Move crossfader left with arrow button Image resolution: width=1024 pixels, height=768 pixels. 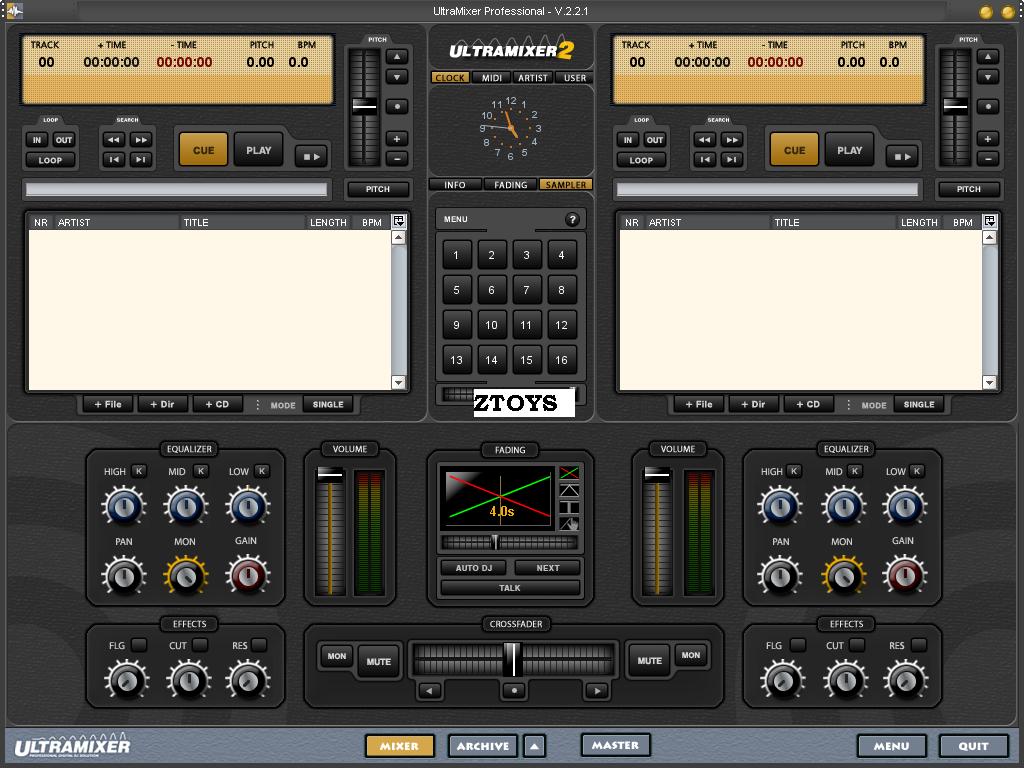pos(429,690)
